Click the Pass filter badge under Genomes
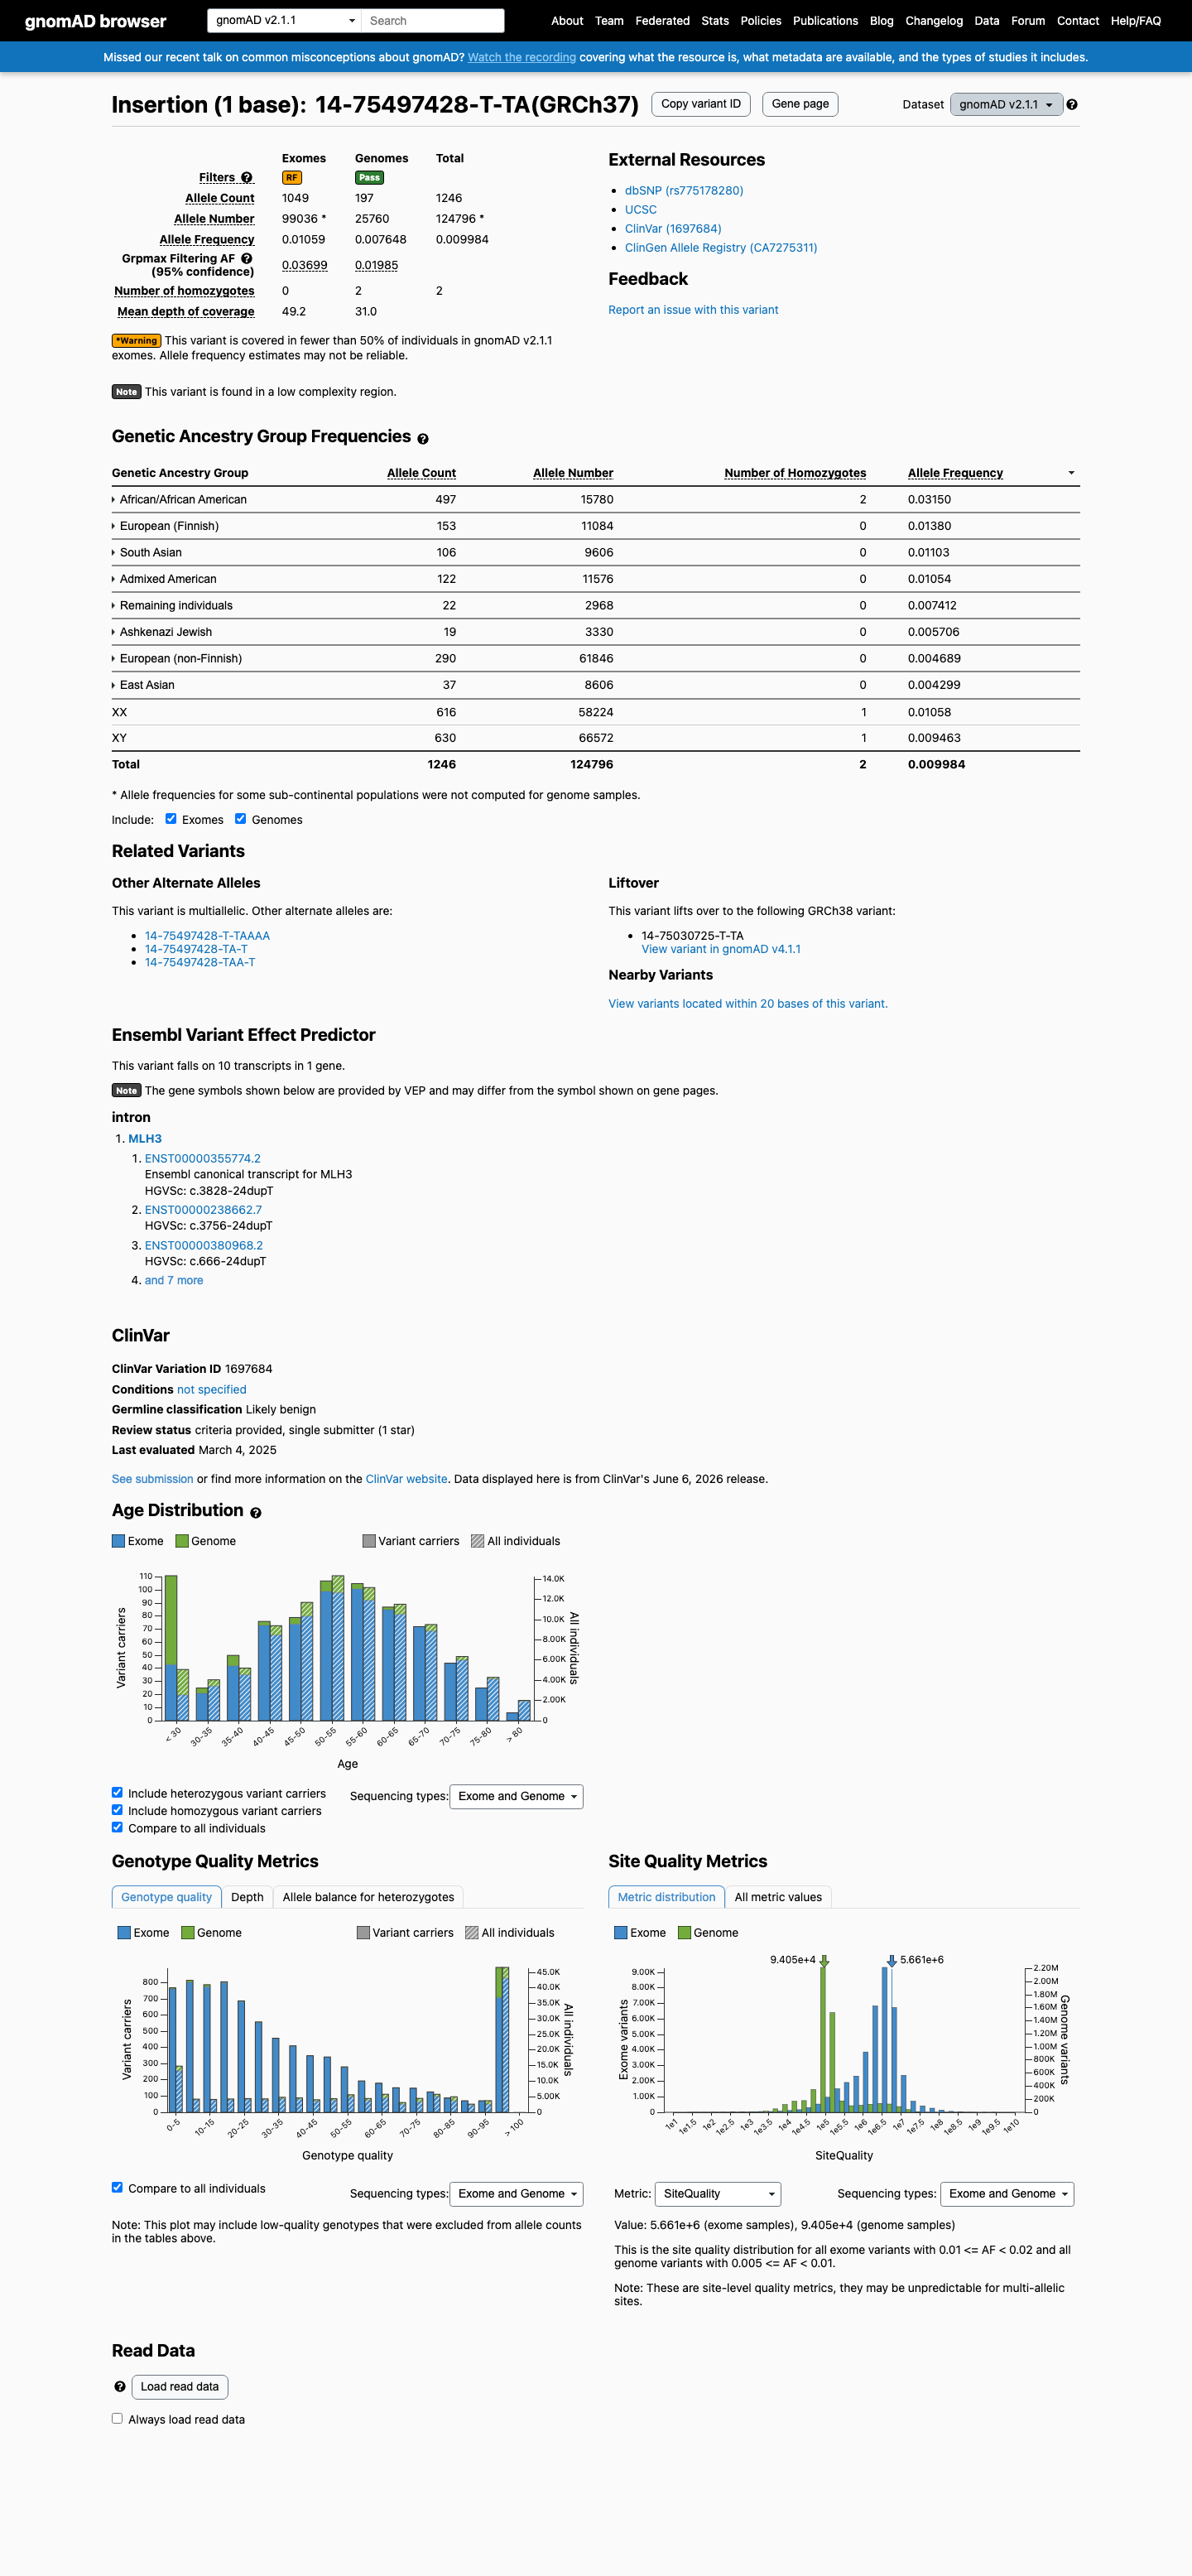The height and width of the screenshot is (2576, 1192). (369, 178)
